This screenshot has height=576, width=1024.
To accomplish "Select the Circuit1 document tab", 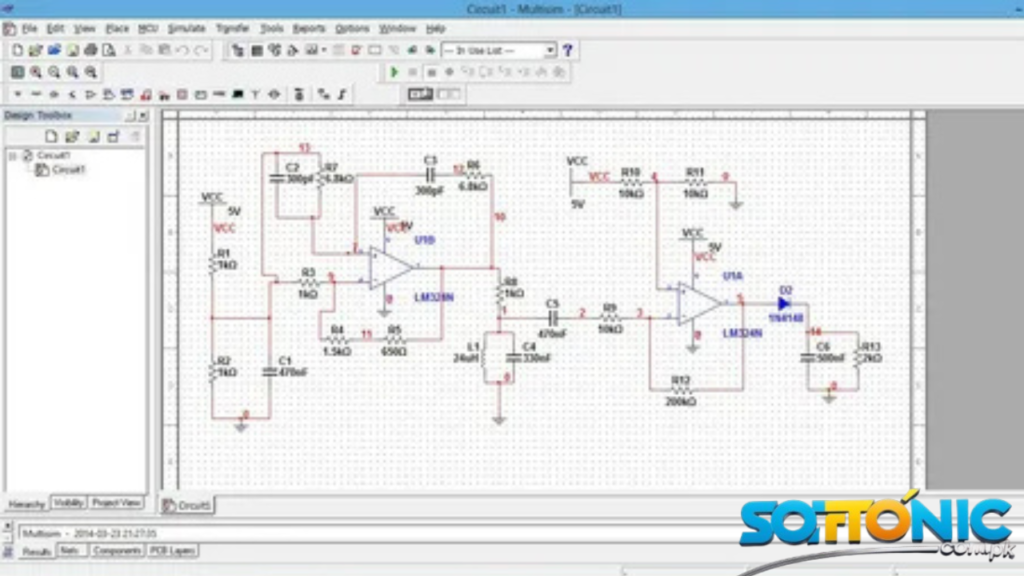I will (x=188, y=505).
